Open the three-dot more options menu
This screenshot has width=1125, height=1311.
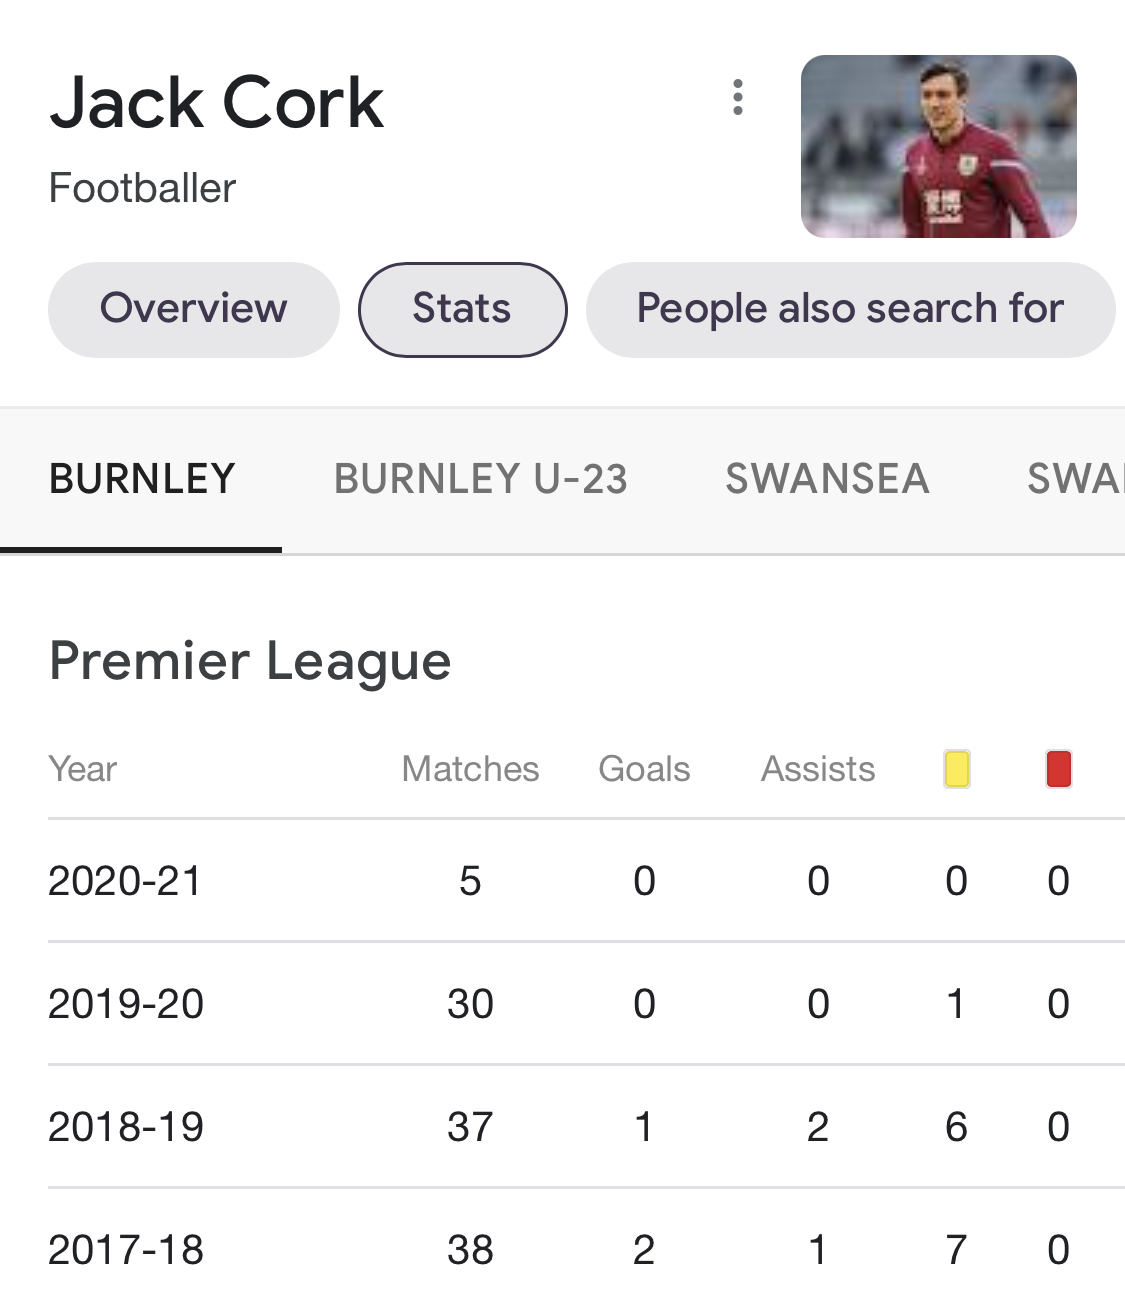coord(738,98)
